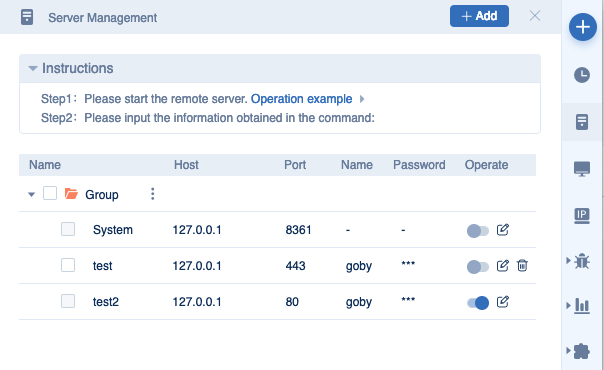
Task: Click goby username in test2 row
Action: pyautogui.click(x=359, y=302)
